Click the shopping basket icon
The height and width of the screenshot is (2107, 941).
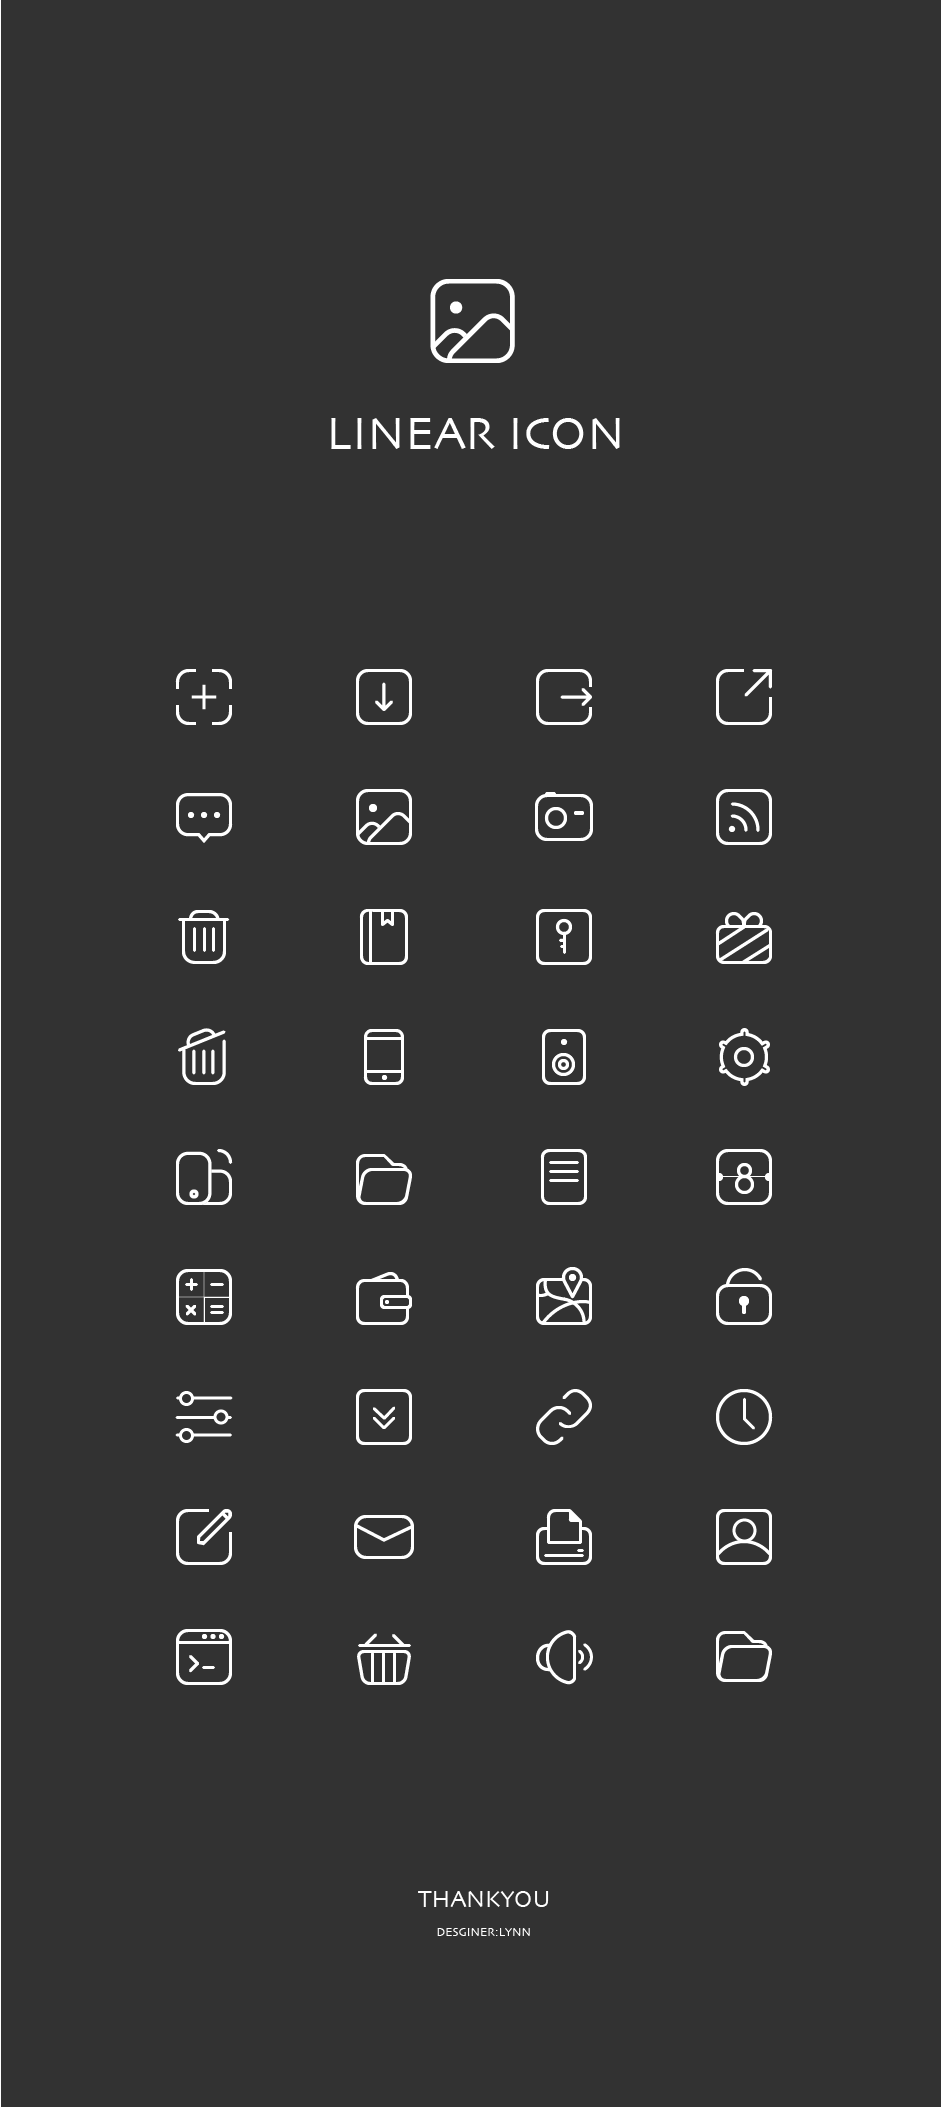pyautogui.click(x=384, y=1658)
